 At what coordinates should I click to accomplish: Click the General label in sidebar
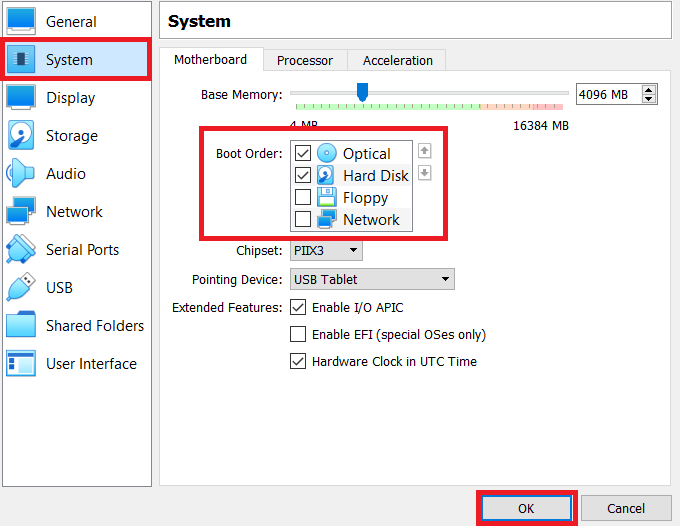71,22
